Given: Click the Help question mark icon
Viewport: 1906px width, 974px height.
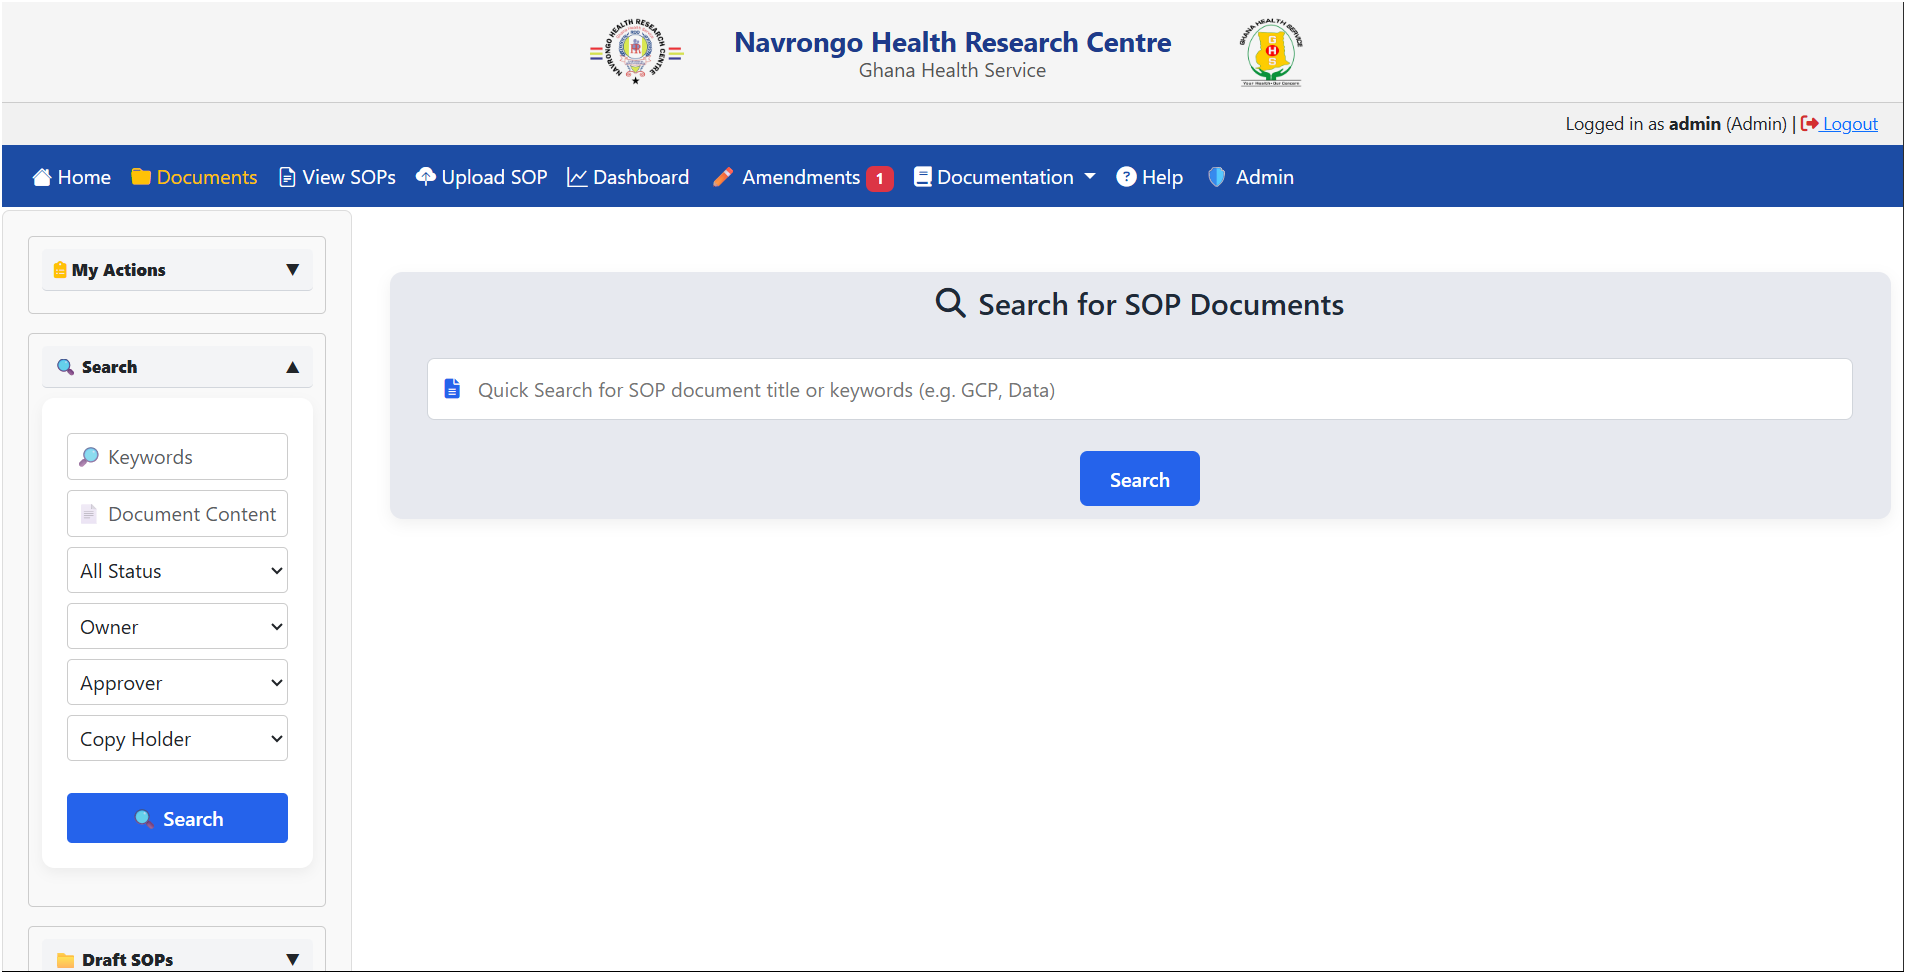Looking at the screenshot, I should point(1127,177).
